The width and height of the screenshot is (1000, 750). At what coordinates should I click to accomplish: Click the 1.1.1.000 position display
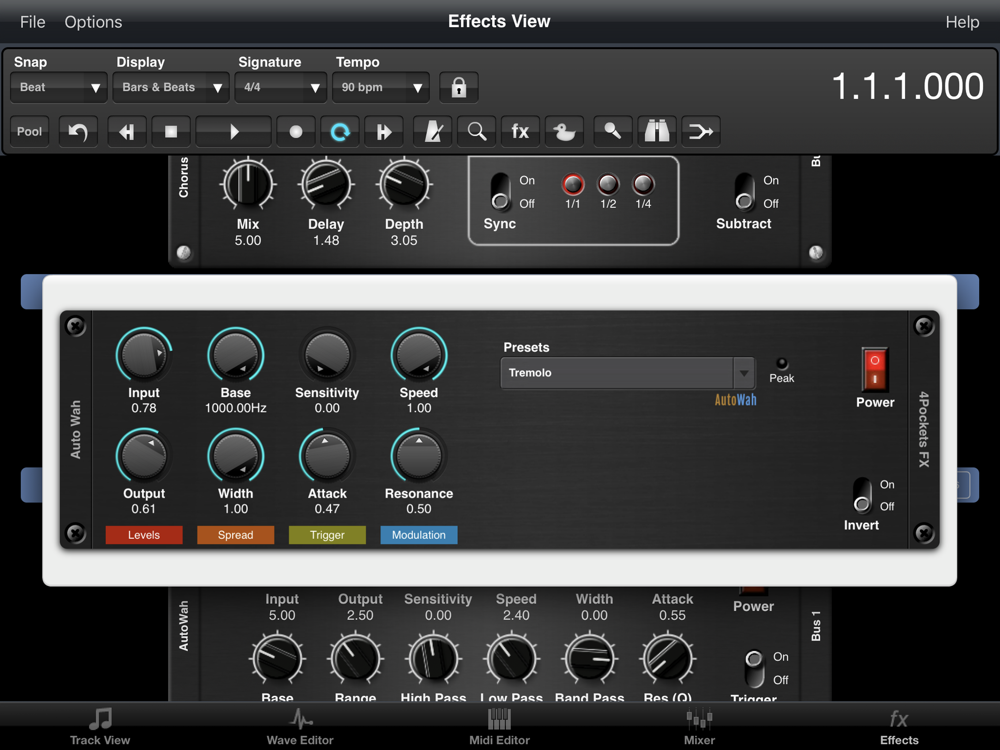coord(908,86)
